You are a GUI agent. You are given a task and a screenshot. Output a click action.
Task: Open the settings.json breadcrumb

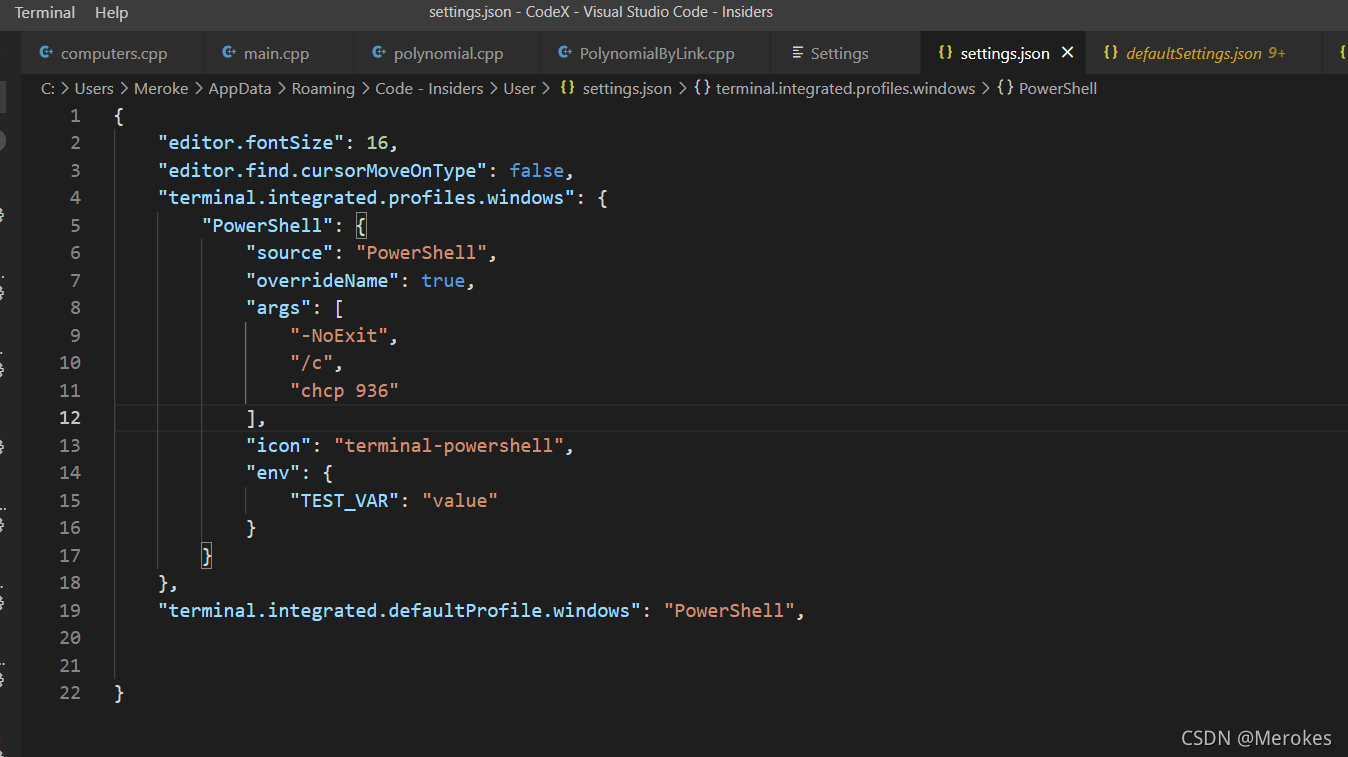[x=627, y=88]
